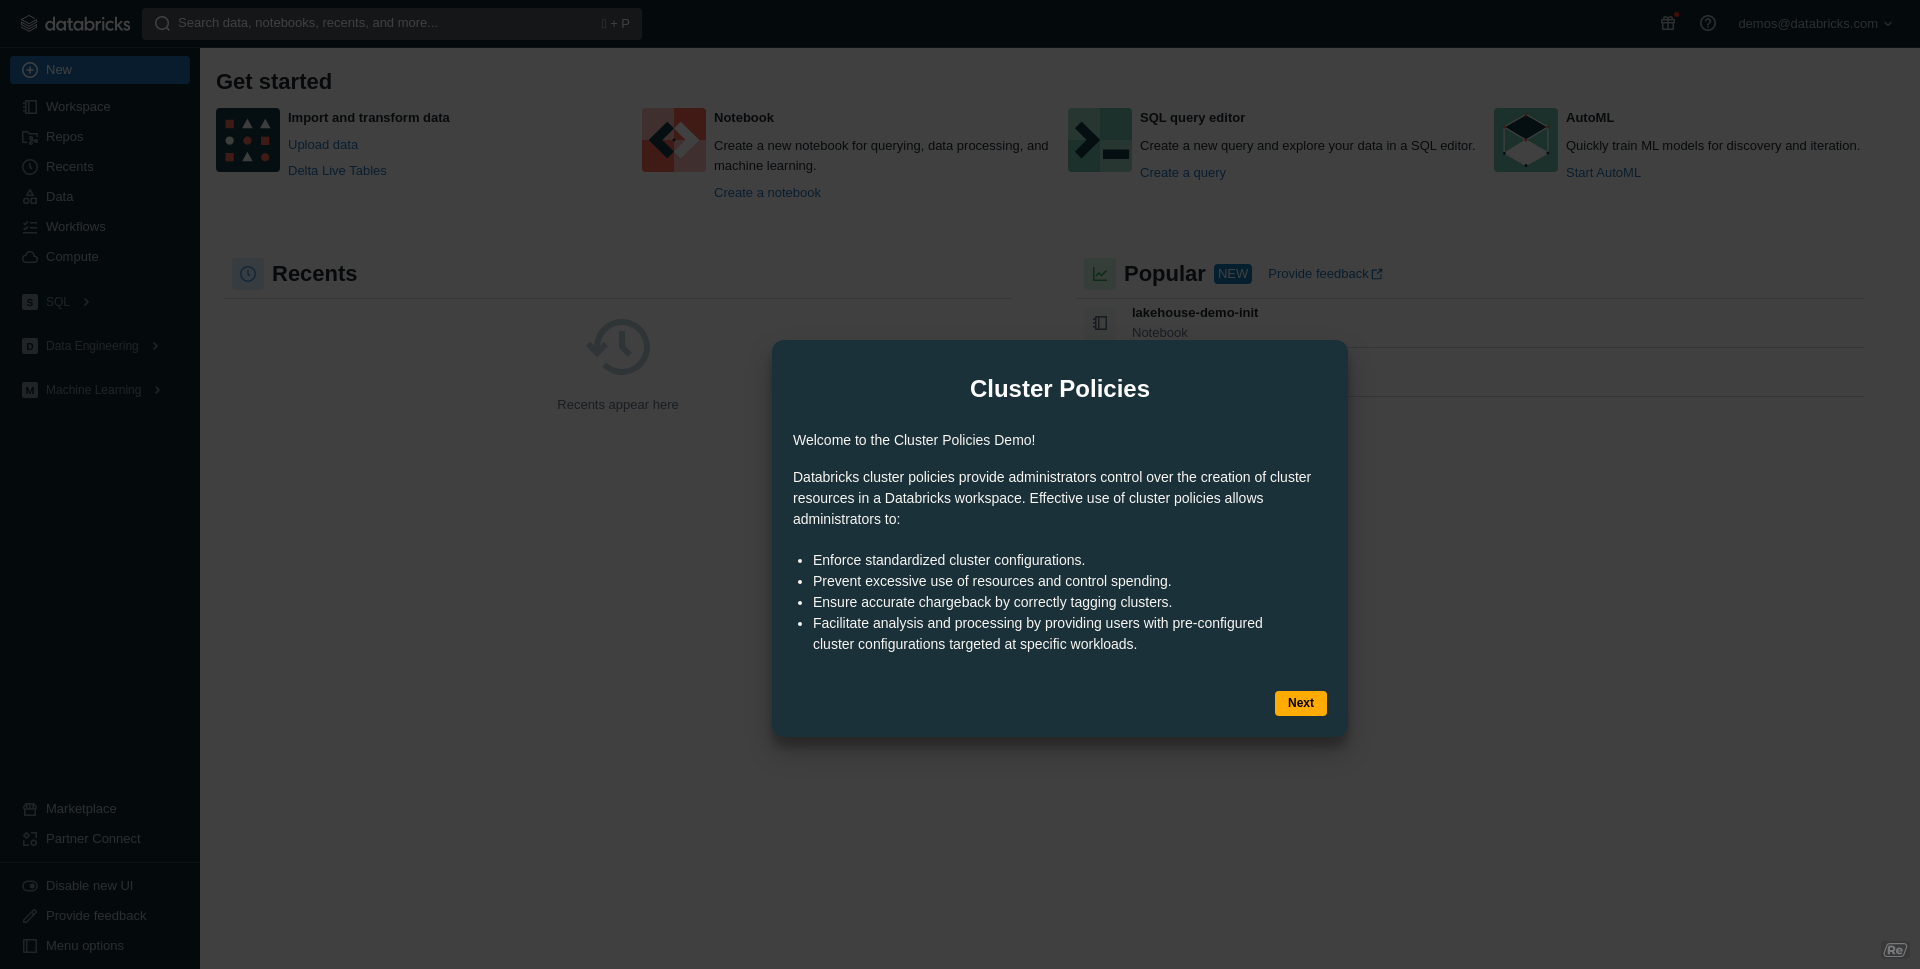The image size is (1920, 969).
Task: Click the Notebook card icon
Action: 672,140
